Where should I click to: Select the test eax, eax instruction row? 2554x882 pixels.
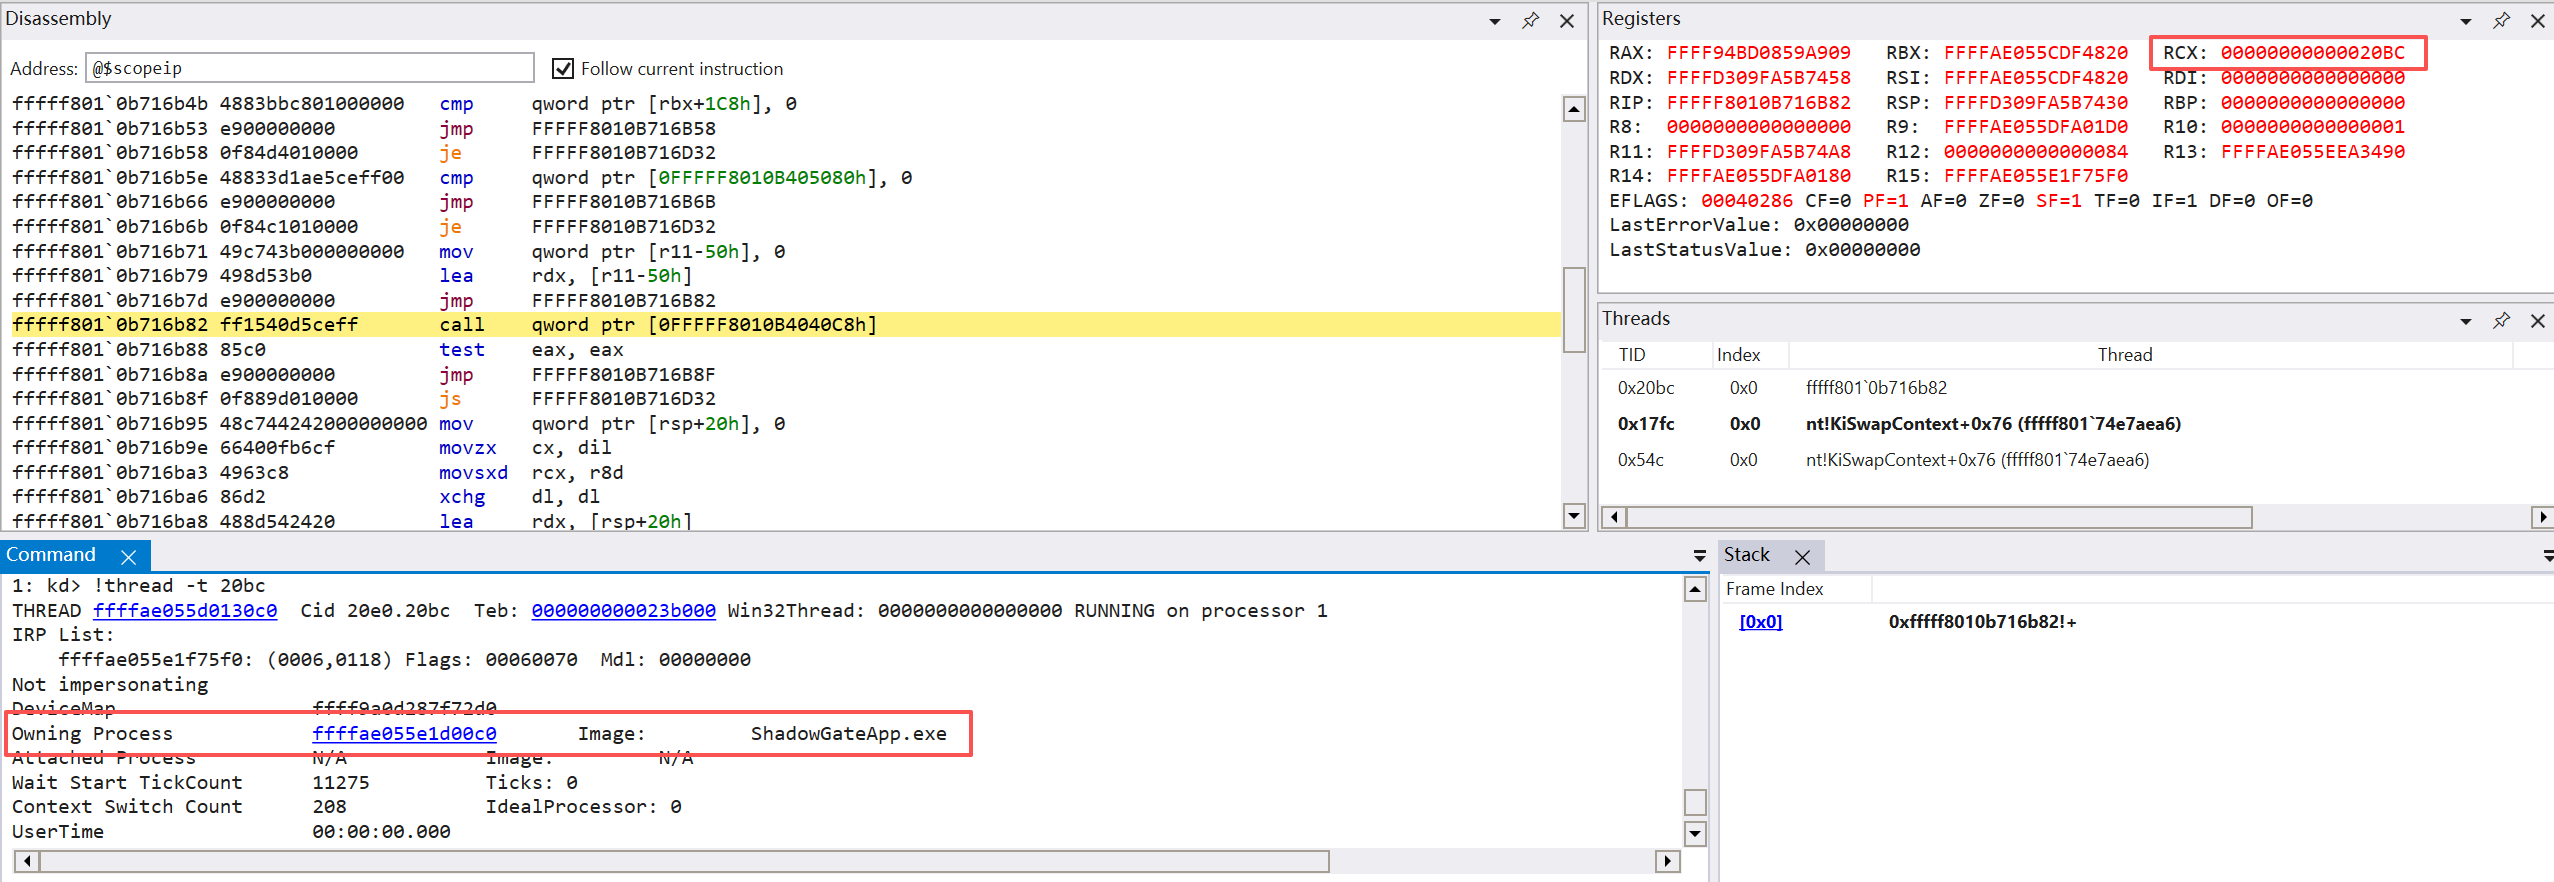coord(785,350)
